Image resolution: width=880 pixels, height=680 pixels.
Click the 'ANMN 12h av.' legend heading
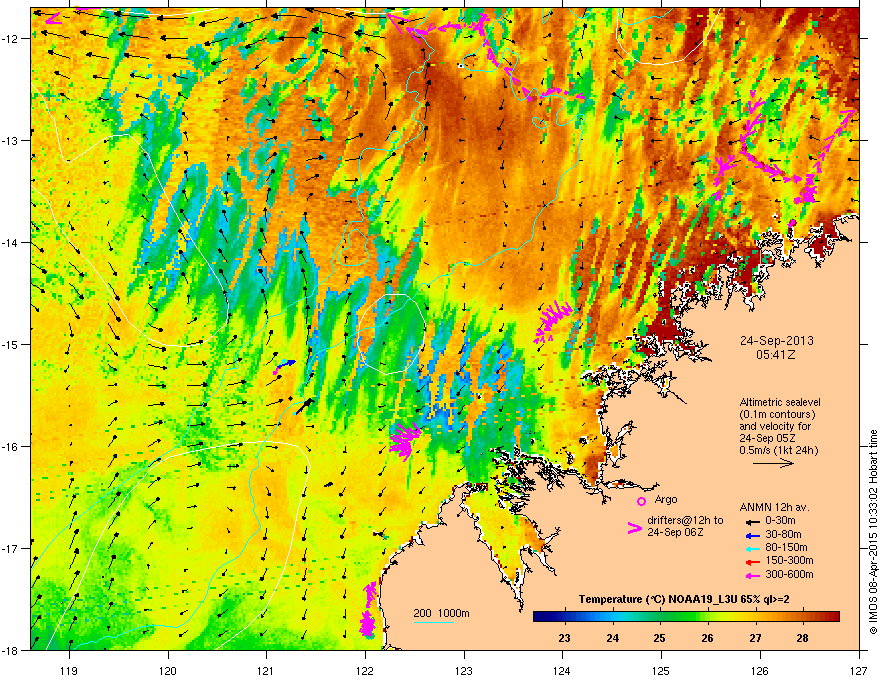(x=774, y=508)
